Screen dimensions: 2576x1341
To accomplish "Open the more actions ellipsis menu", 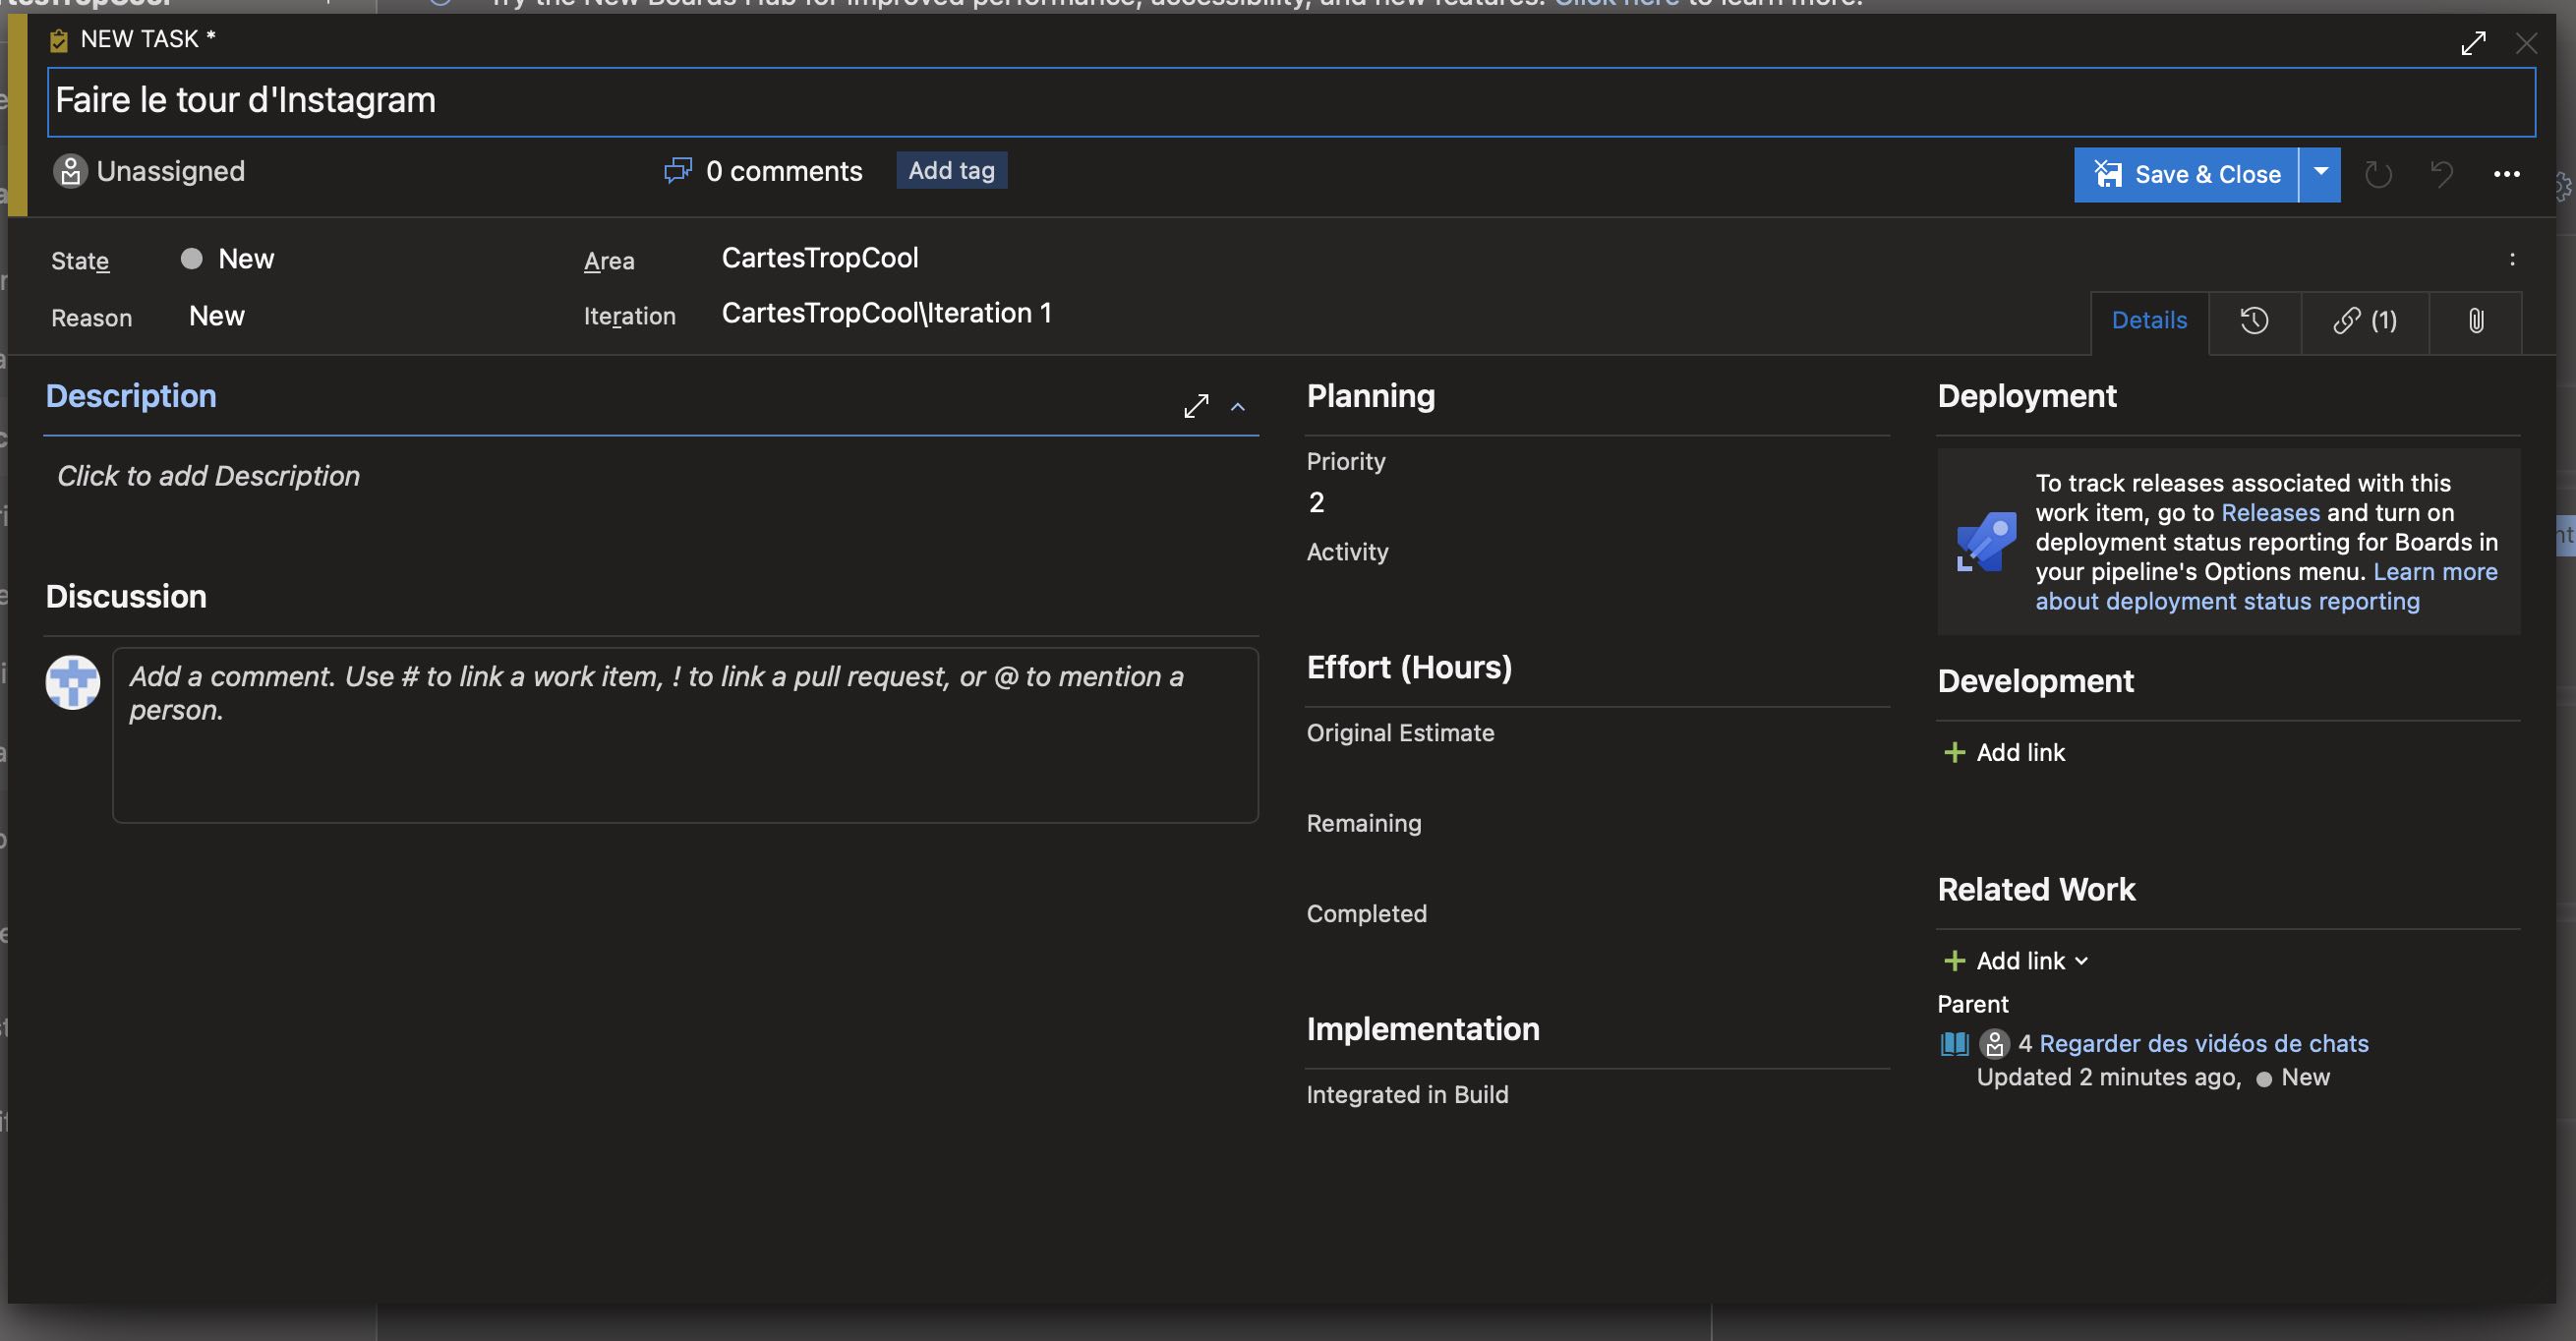I will tap(2506, 174).
